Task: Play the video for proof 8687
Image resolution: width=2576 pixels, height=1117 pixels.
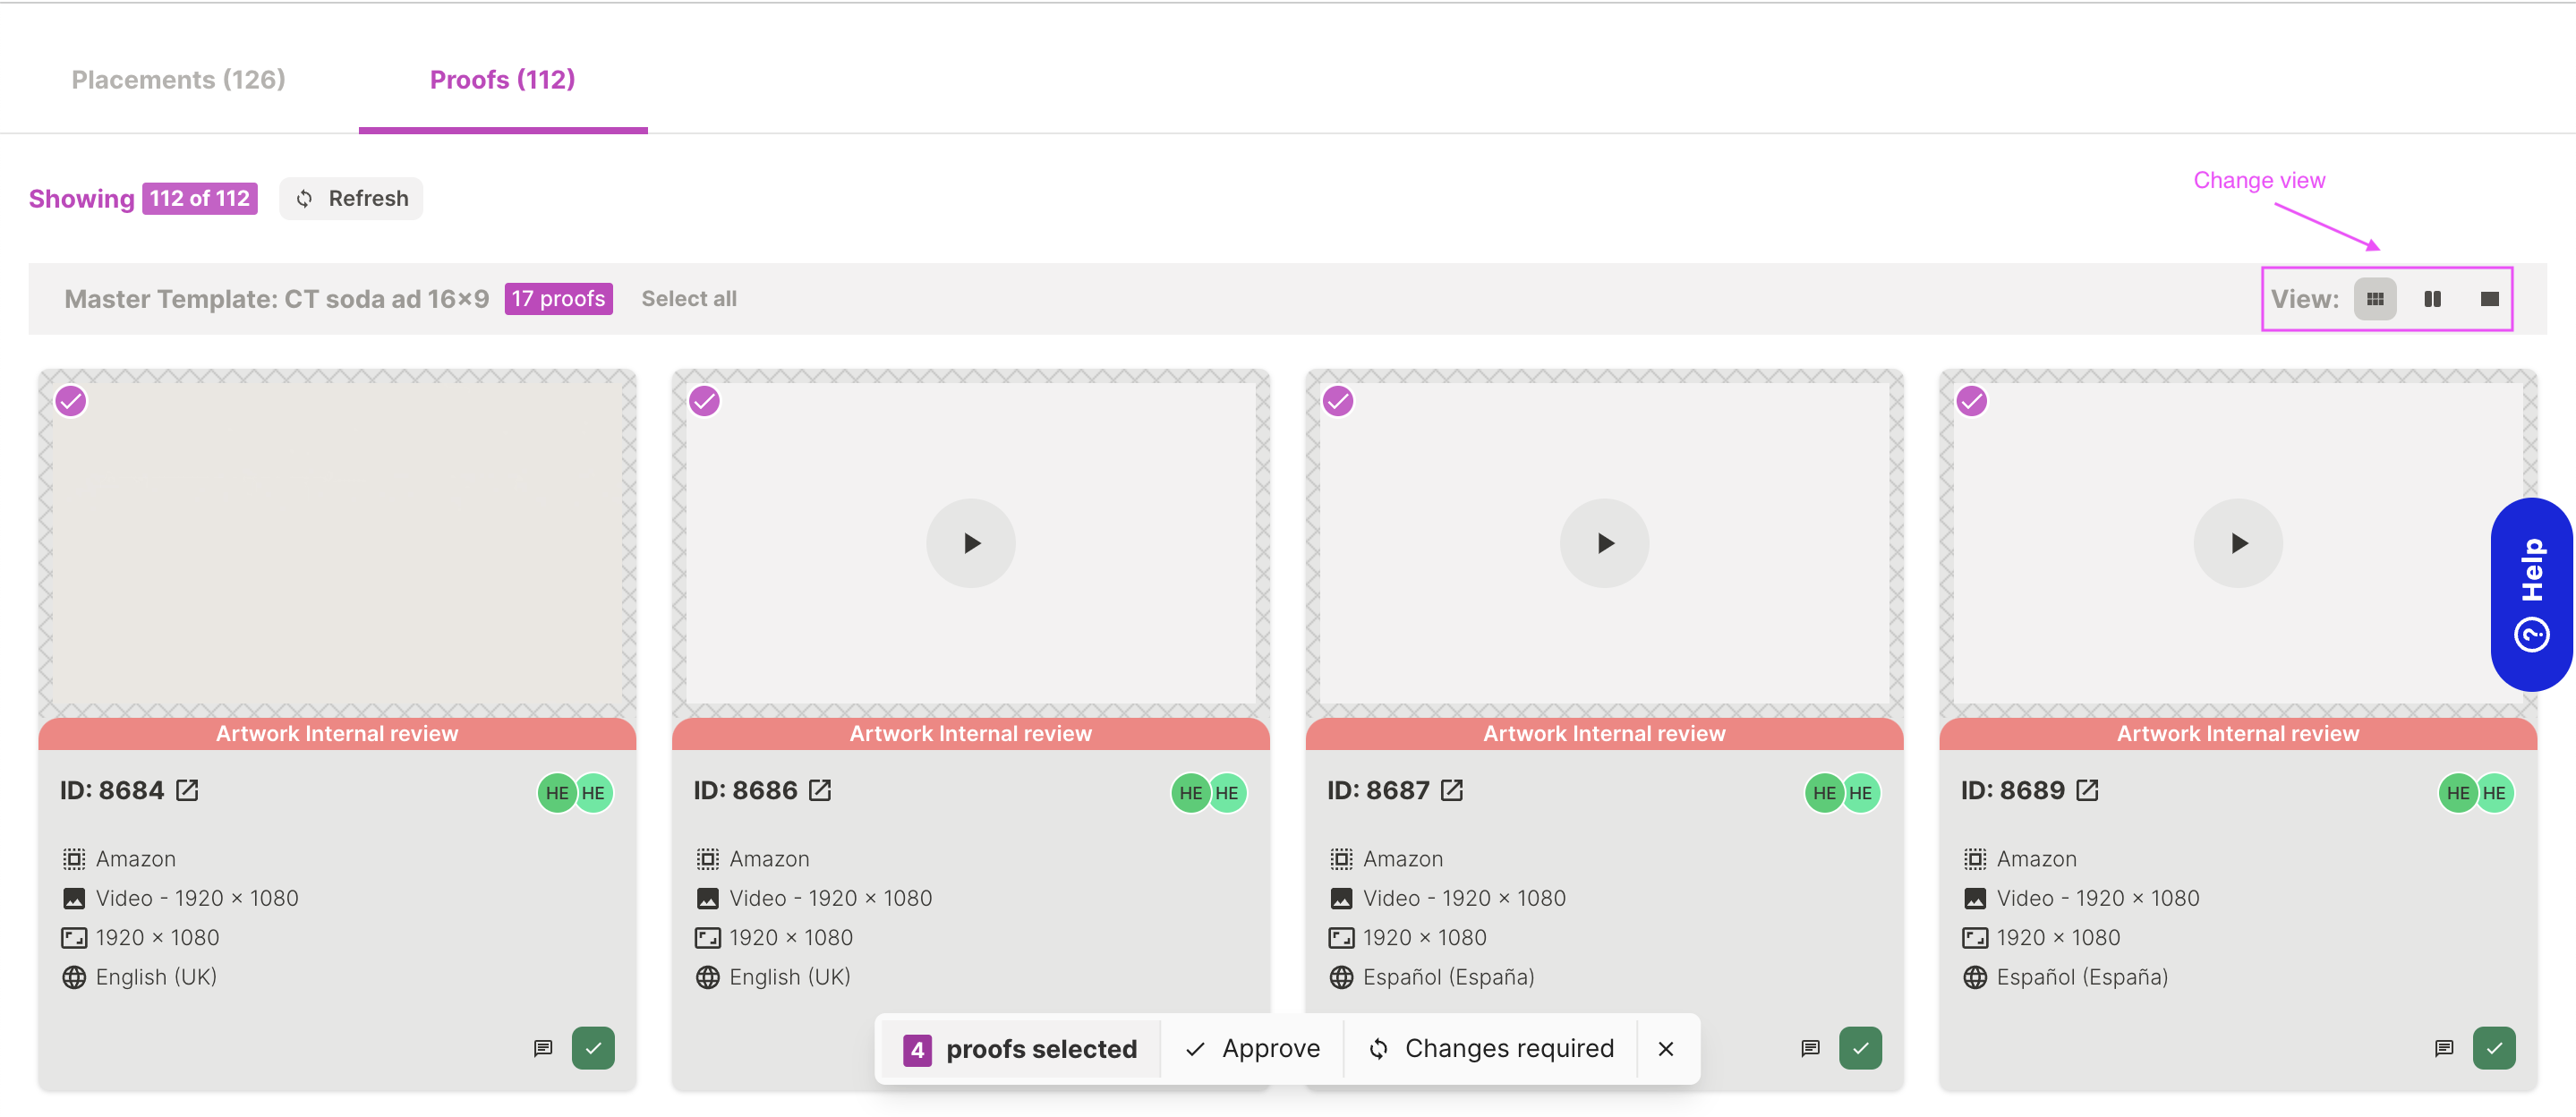Action: pos(1605,543)
